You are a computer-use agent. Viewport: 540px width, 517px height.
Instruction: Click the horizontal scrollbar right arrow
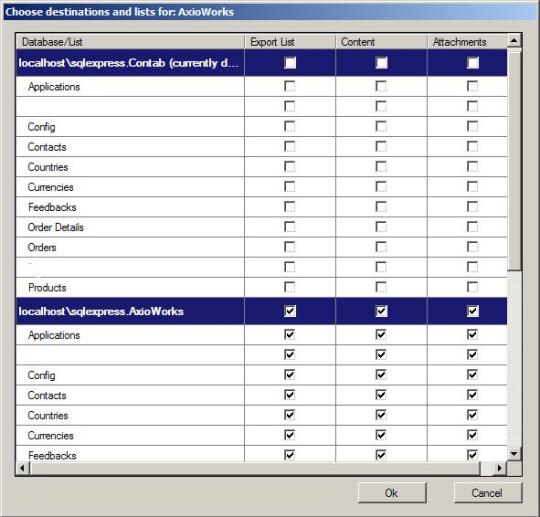(x=500, y=468)
